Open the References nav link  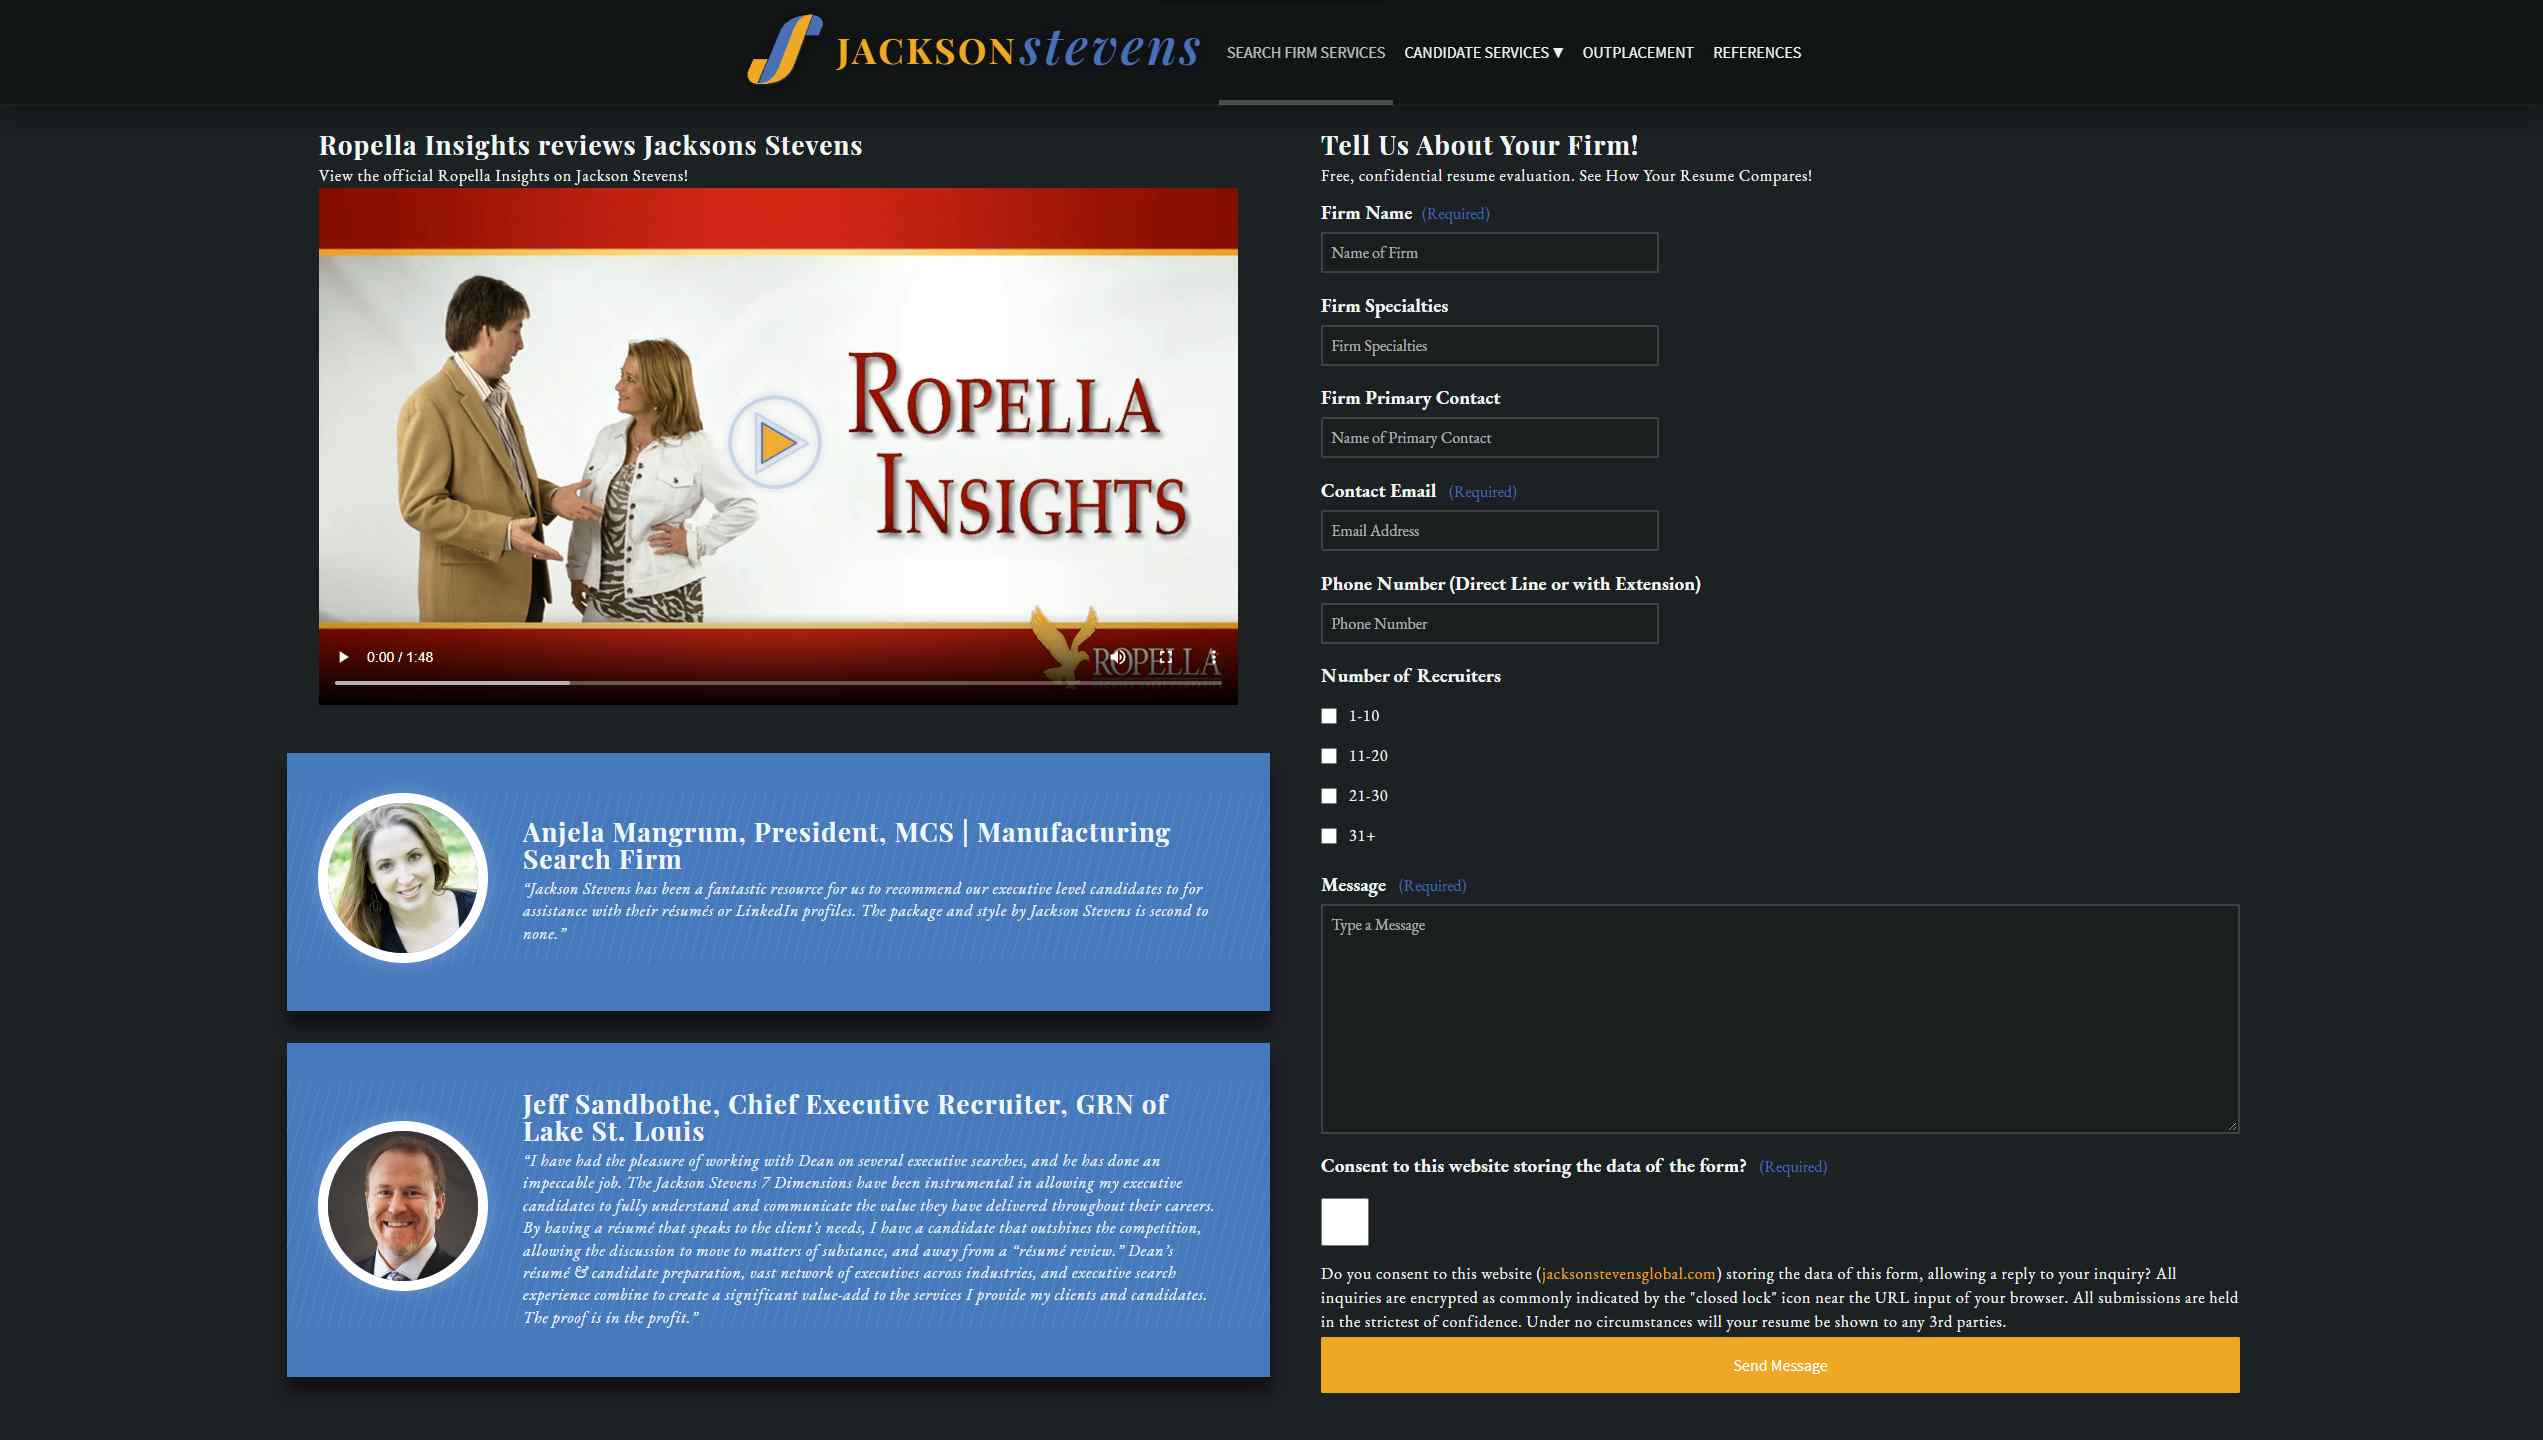(x=1756, y=53)
